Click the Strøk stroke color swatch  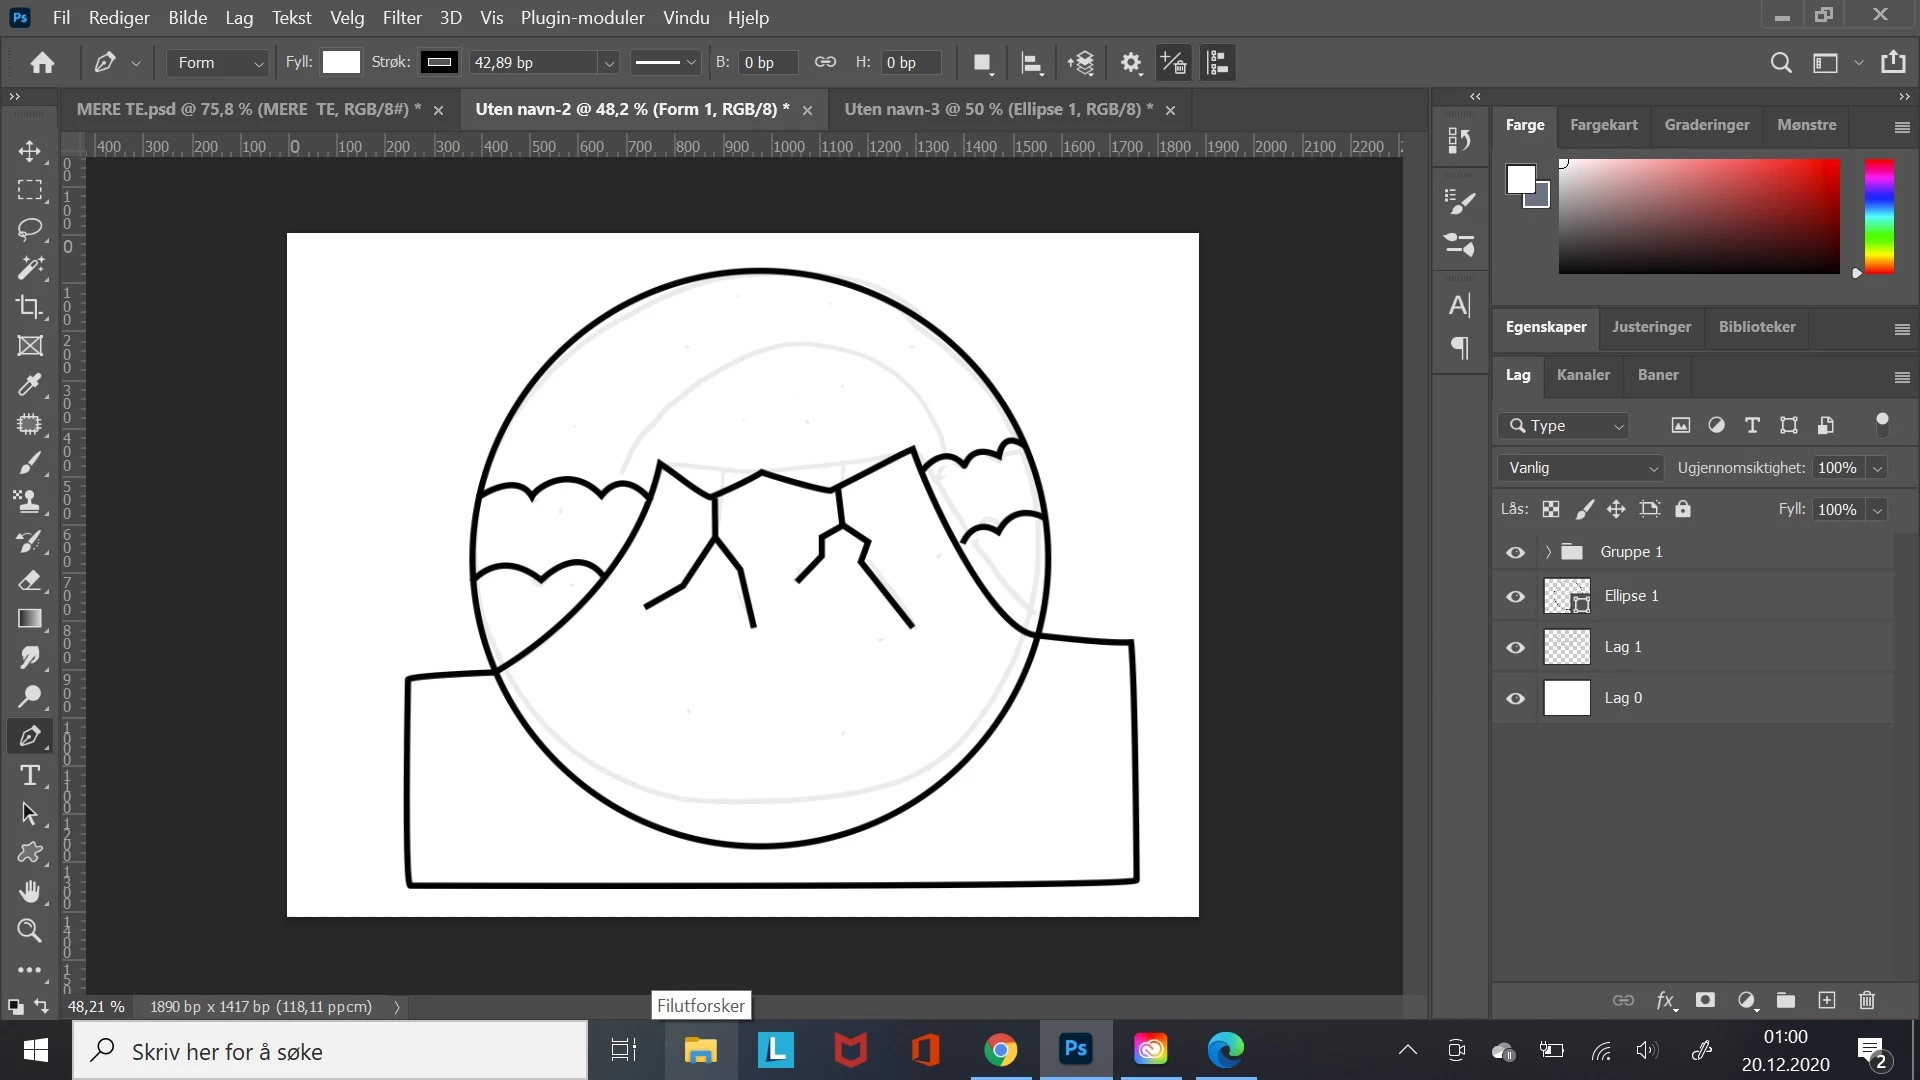[439, 63]
